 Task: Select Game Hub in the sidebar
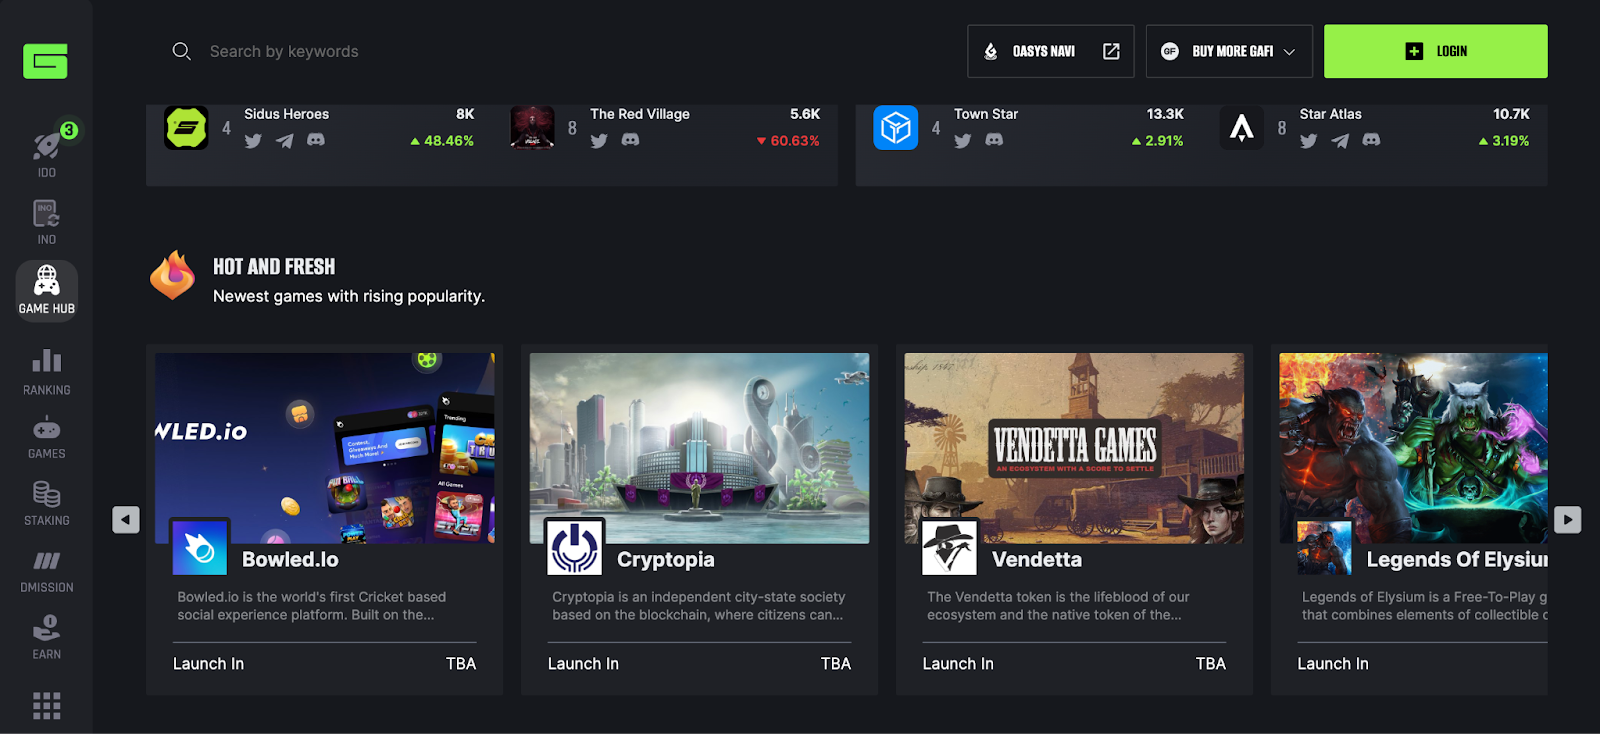click(x=47, y=290)
